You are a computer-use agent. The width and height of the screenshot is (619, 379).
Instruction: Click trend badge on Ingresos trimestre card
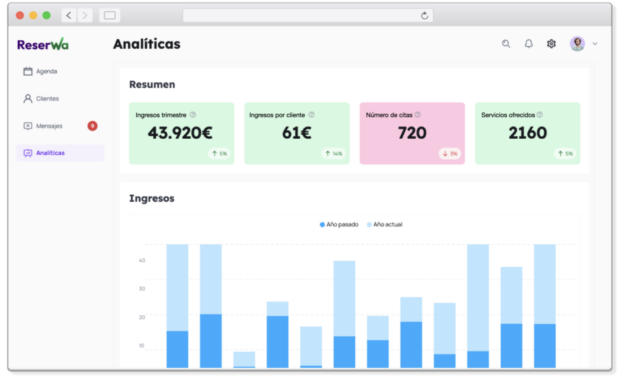tap(219, 154)
